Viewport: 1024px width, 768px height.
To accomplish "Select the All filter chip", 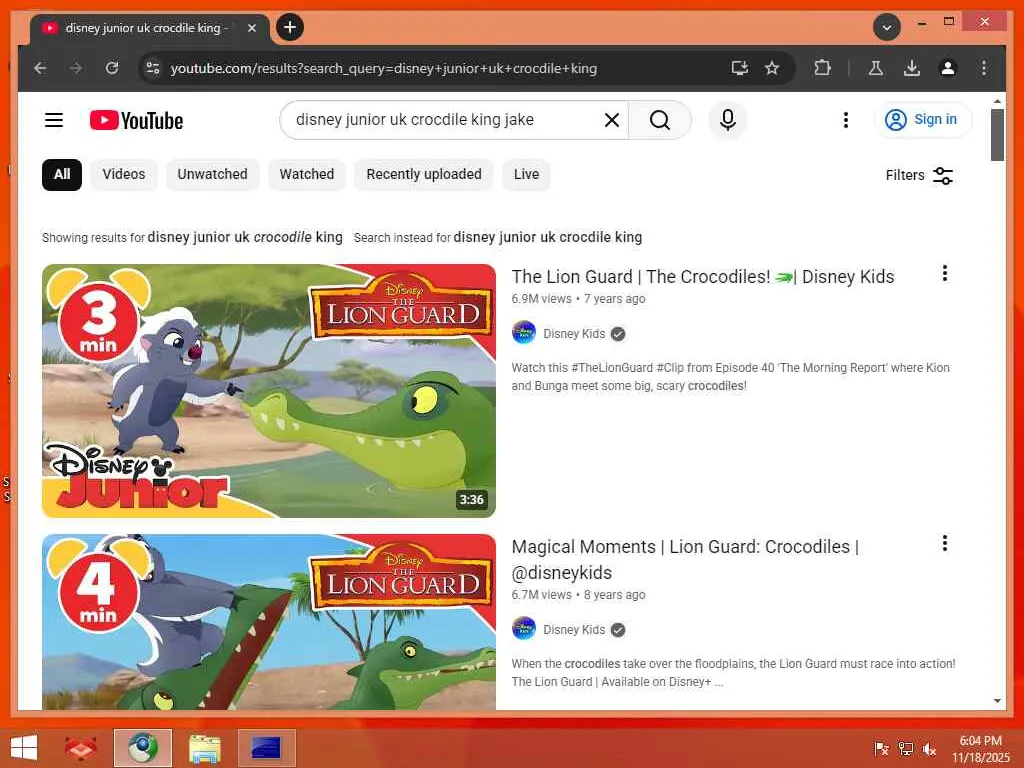I will (62, 174).
